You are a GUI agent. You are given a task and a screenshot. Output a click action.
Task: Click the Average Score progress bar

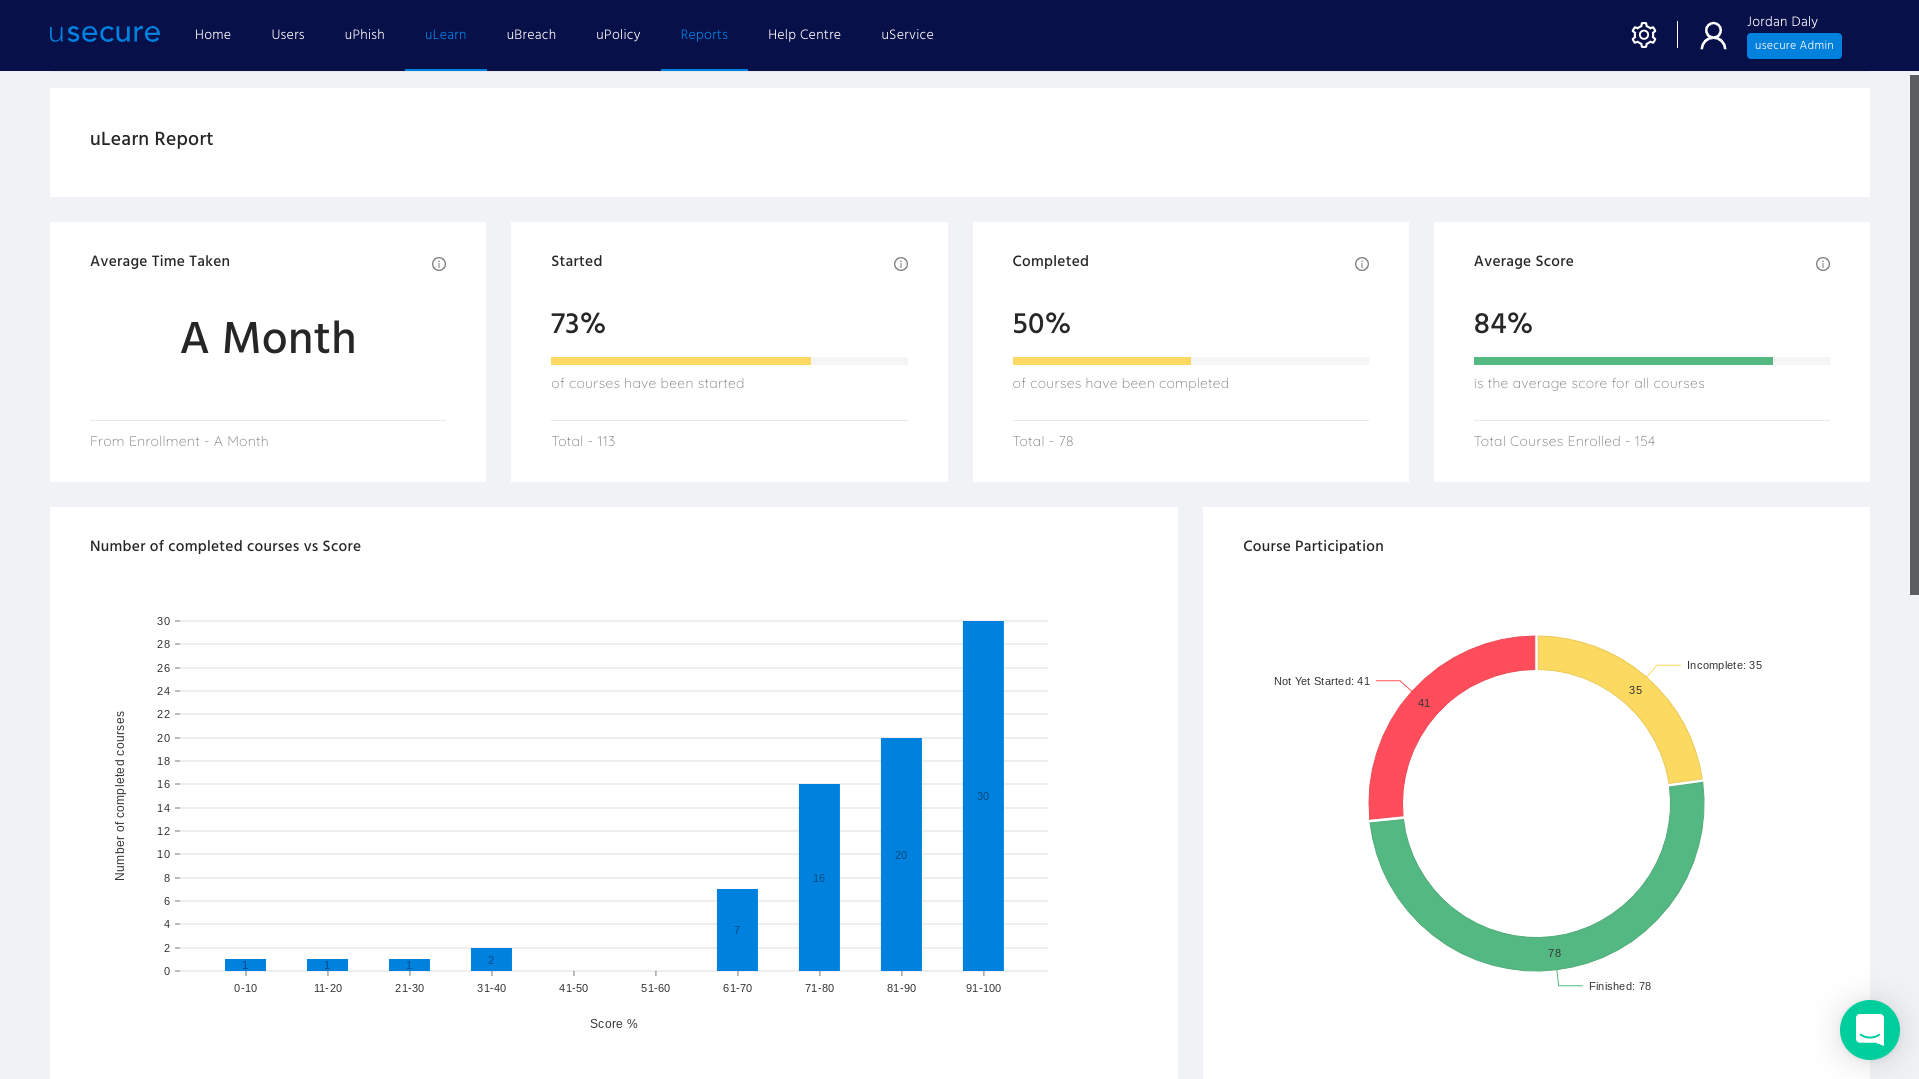tap(1622, 361)
